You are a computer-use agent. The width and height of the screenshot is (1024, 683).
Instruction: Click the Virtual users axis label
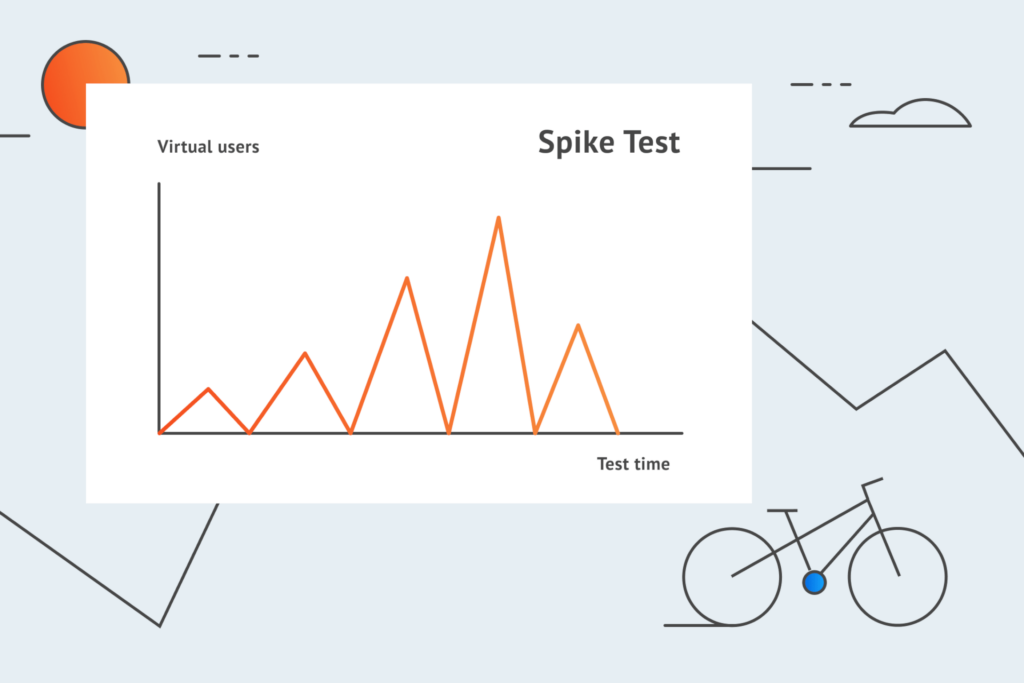(x=208, y=147)
